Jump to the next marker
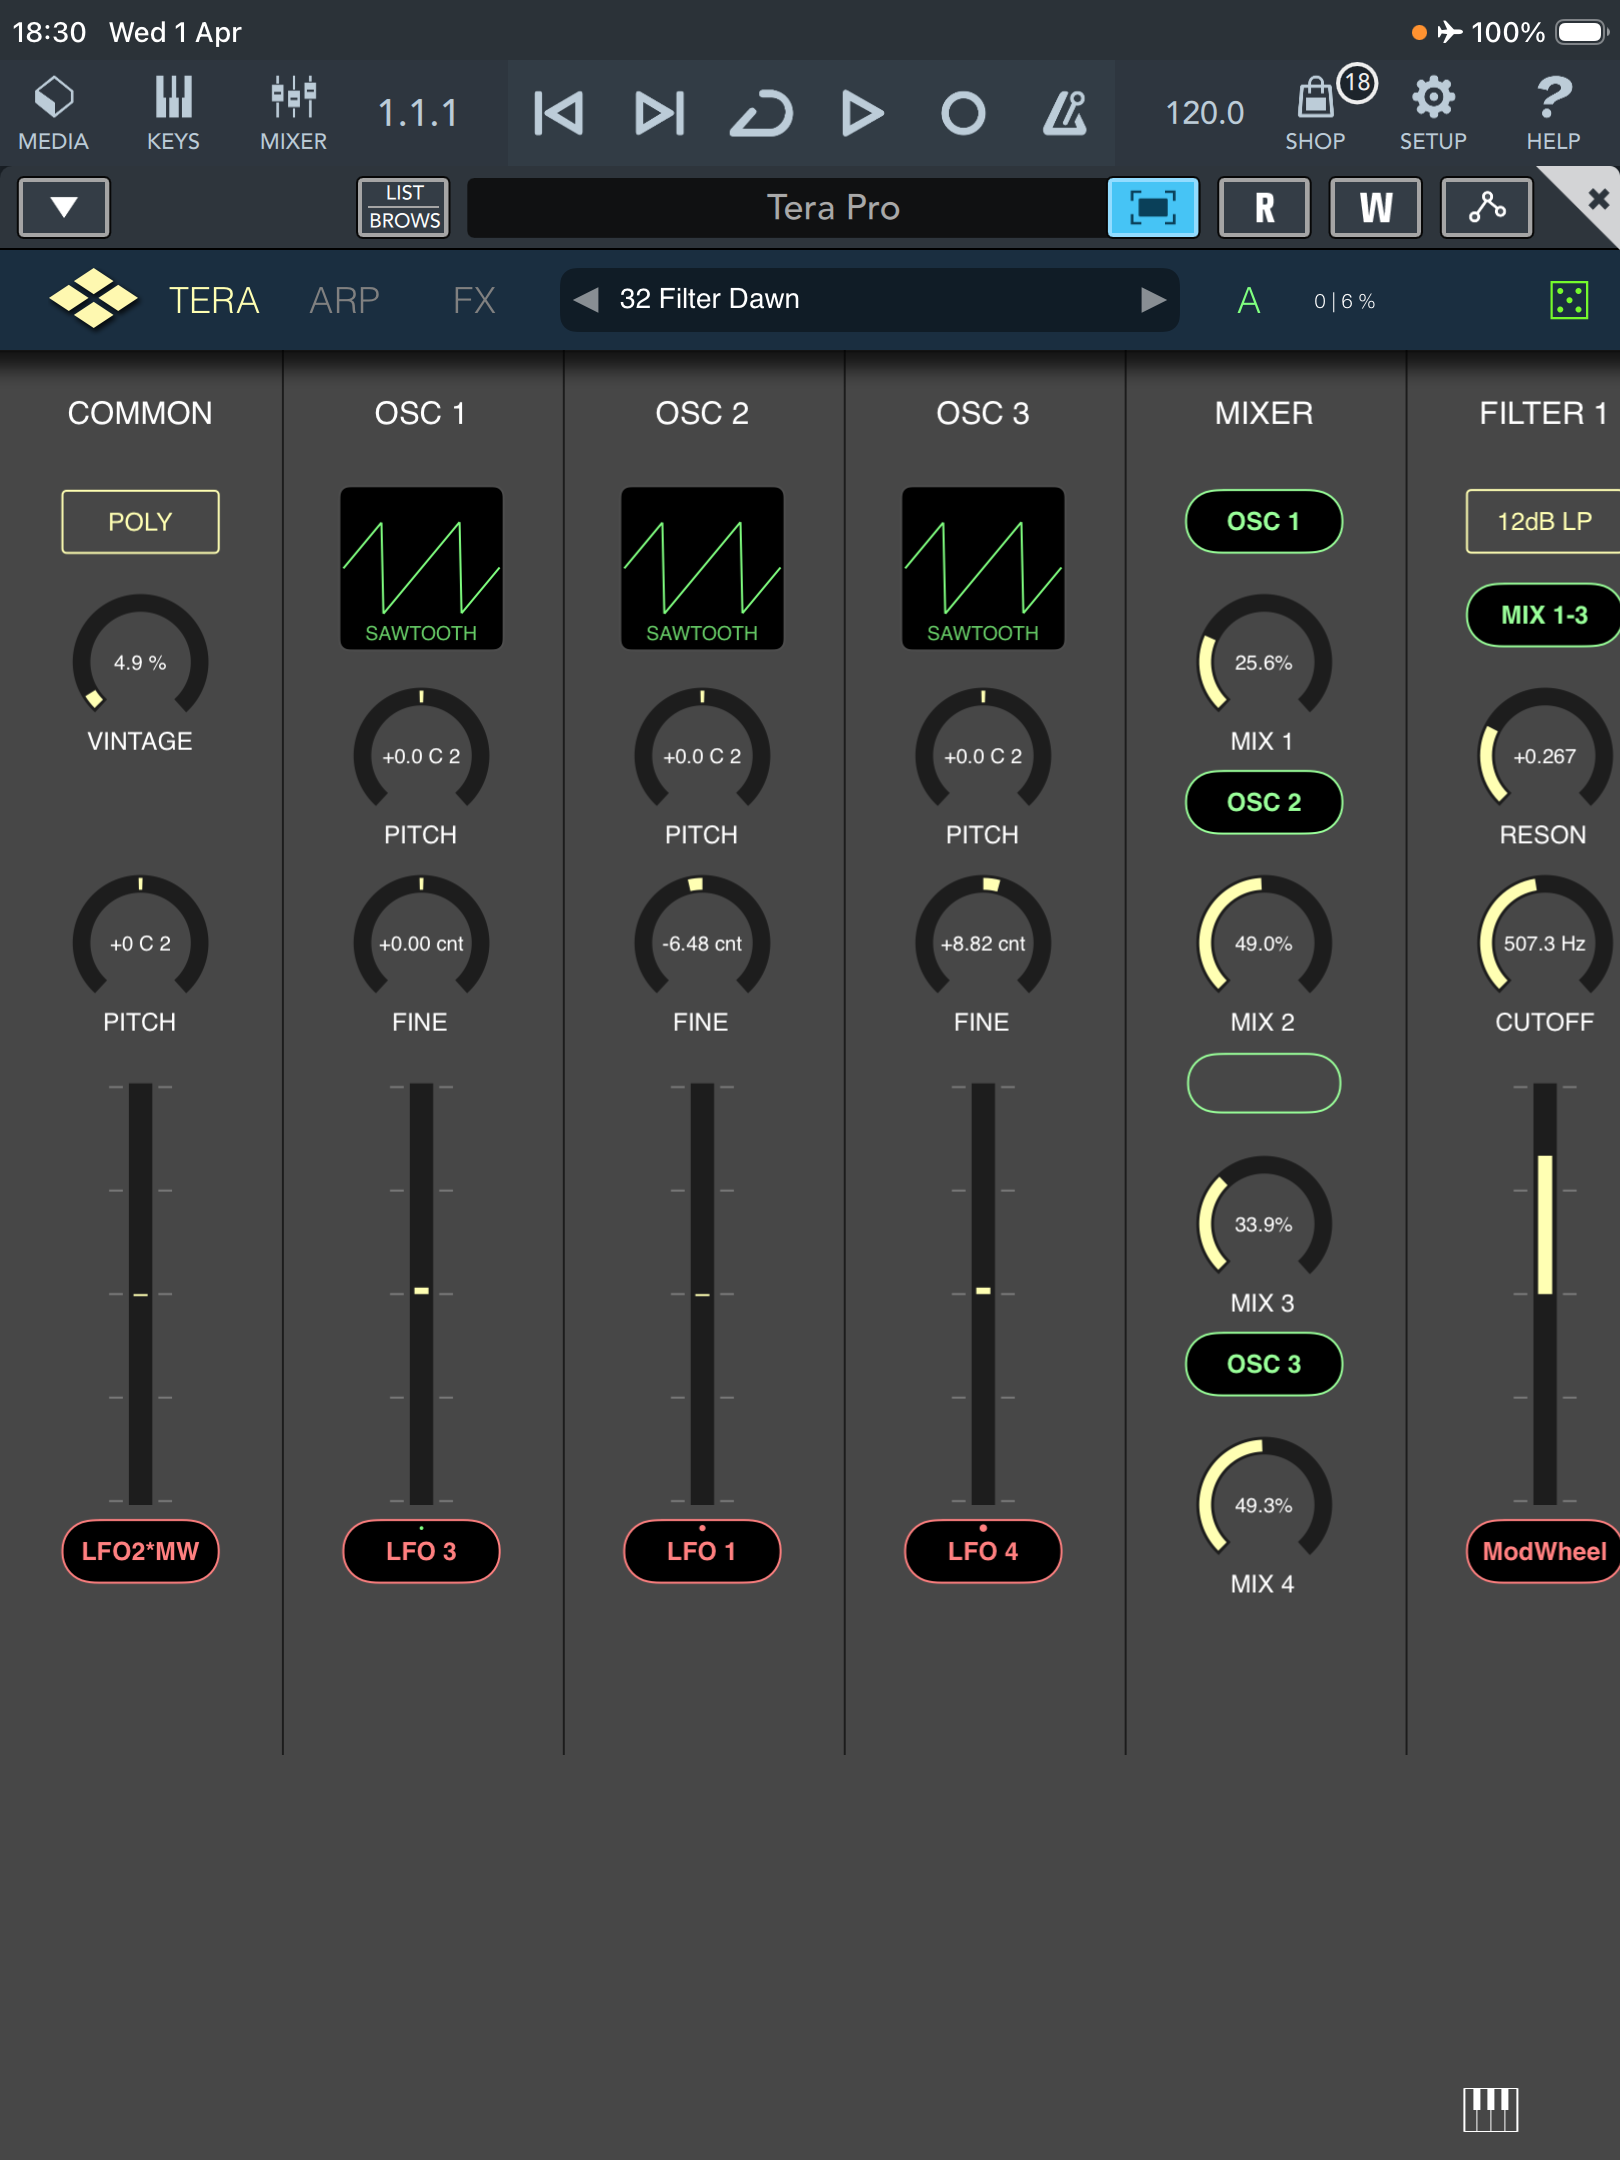This screenshot has height=2160, width=1620. coord(660,113)
